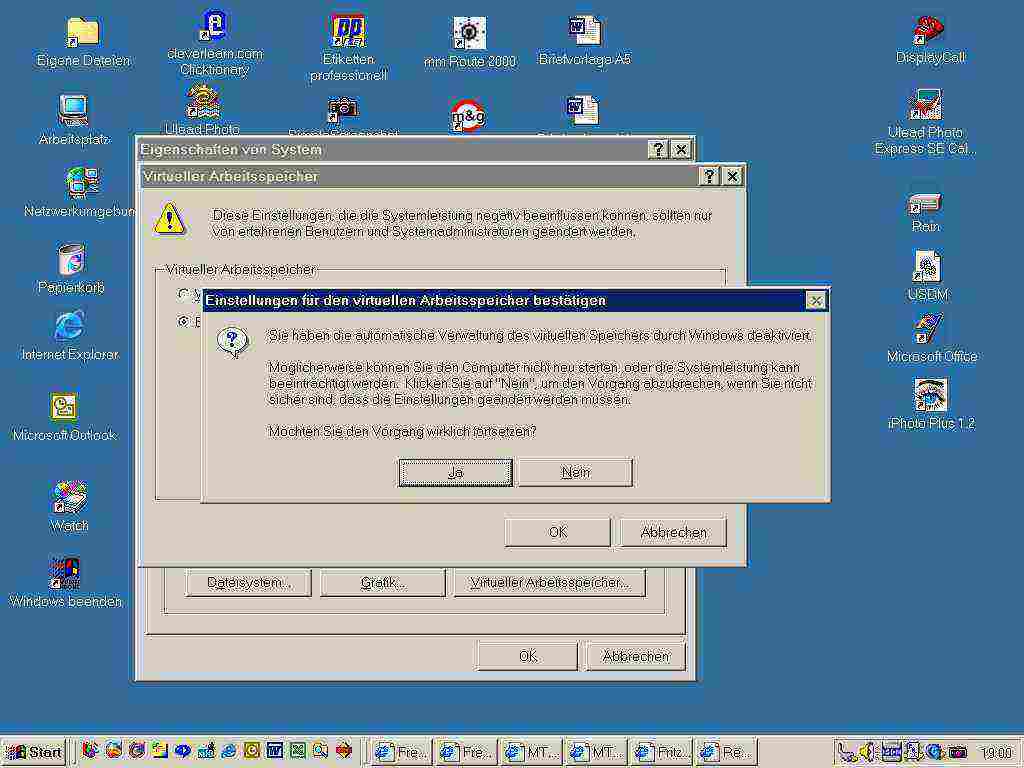The height and width of the screenshot is (768, 1024).
Task: Click the Internet Explorer quick launch icon
Action: [x=229, y=751]
